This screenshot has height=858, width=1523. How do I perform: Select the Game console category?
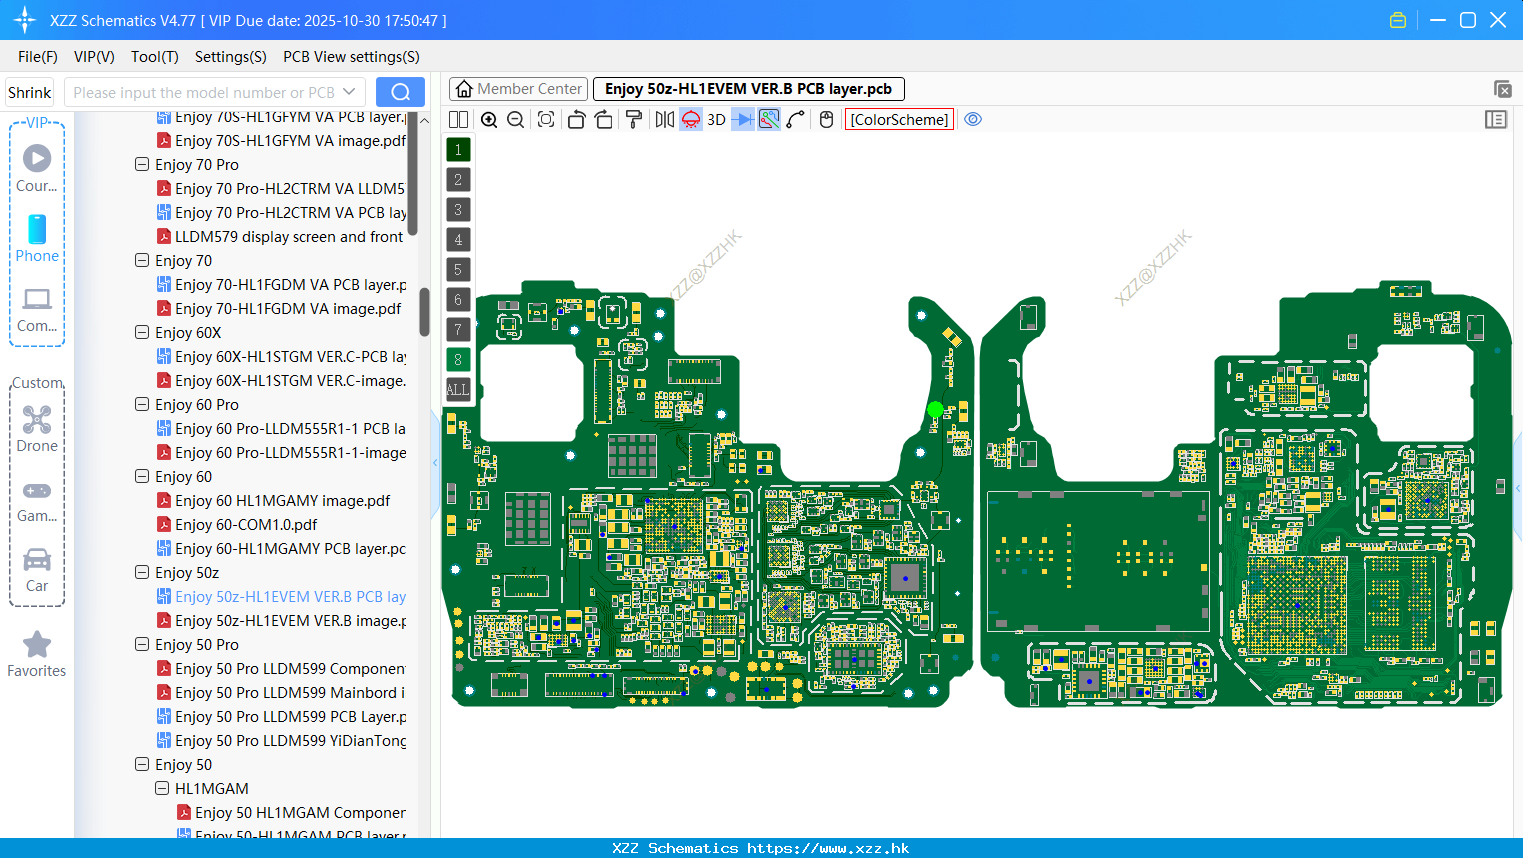coord(37,500)
